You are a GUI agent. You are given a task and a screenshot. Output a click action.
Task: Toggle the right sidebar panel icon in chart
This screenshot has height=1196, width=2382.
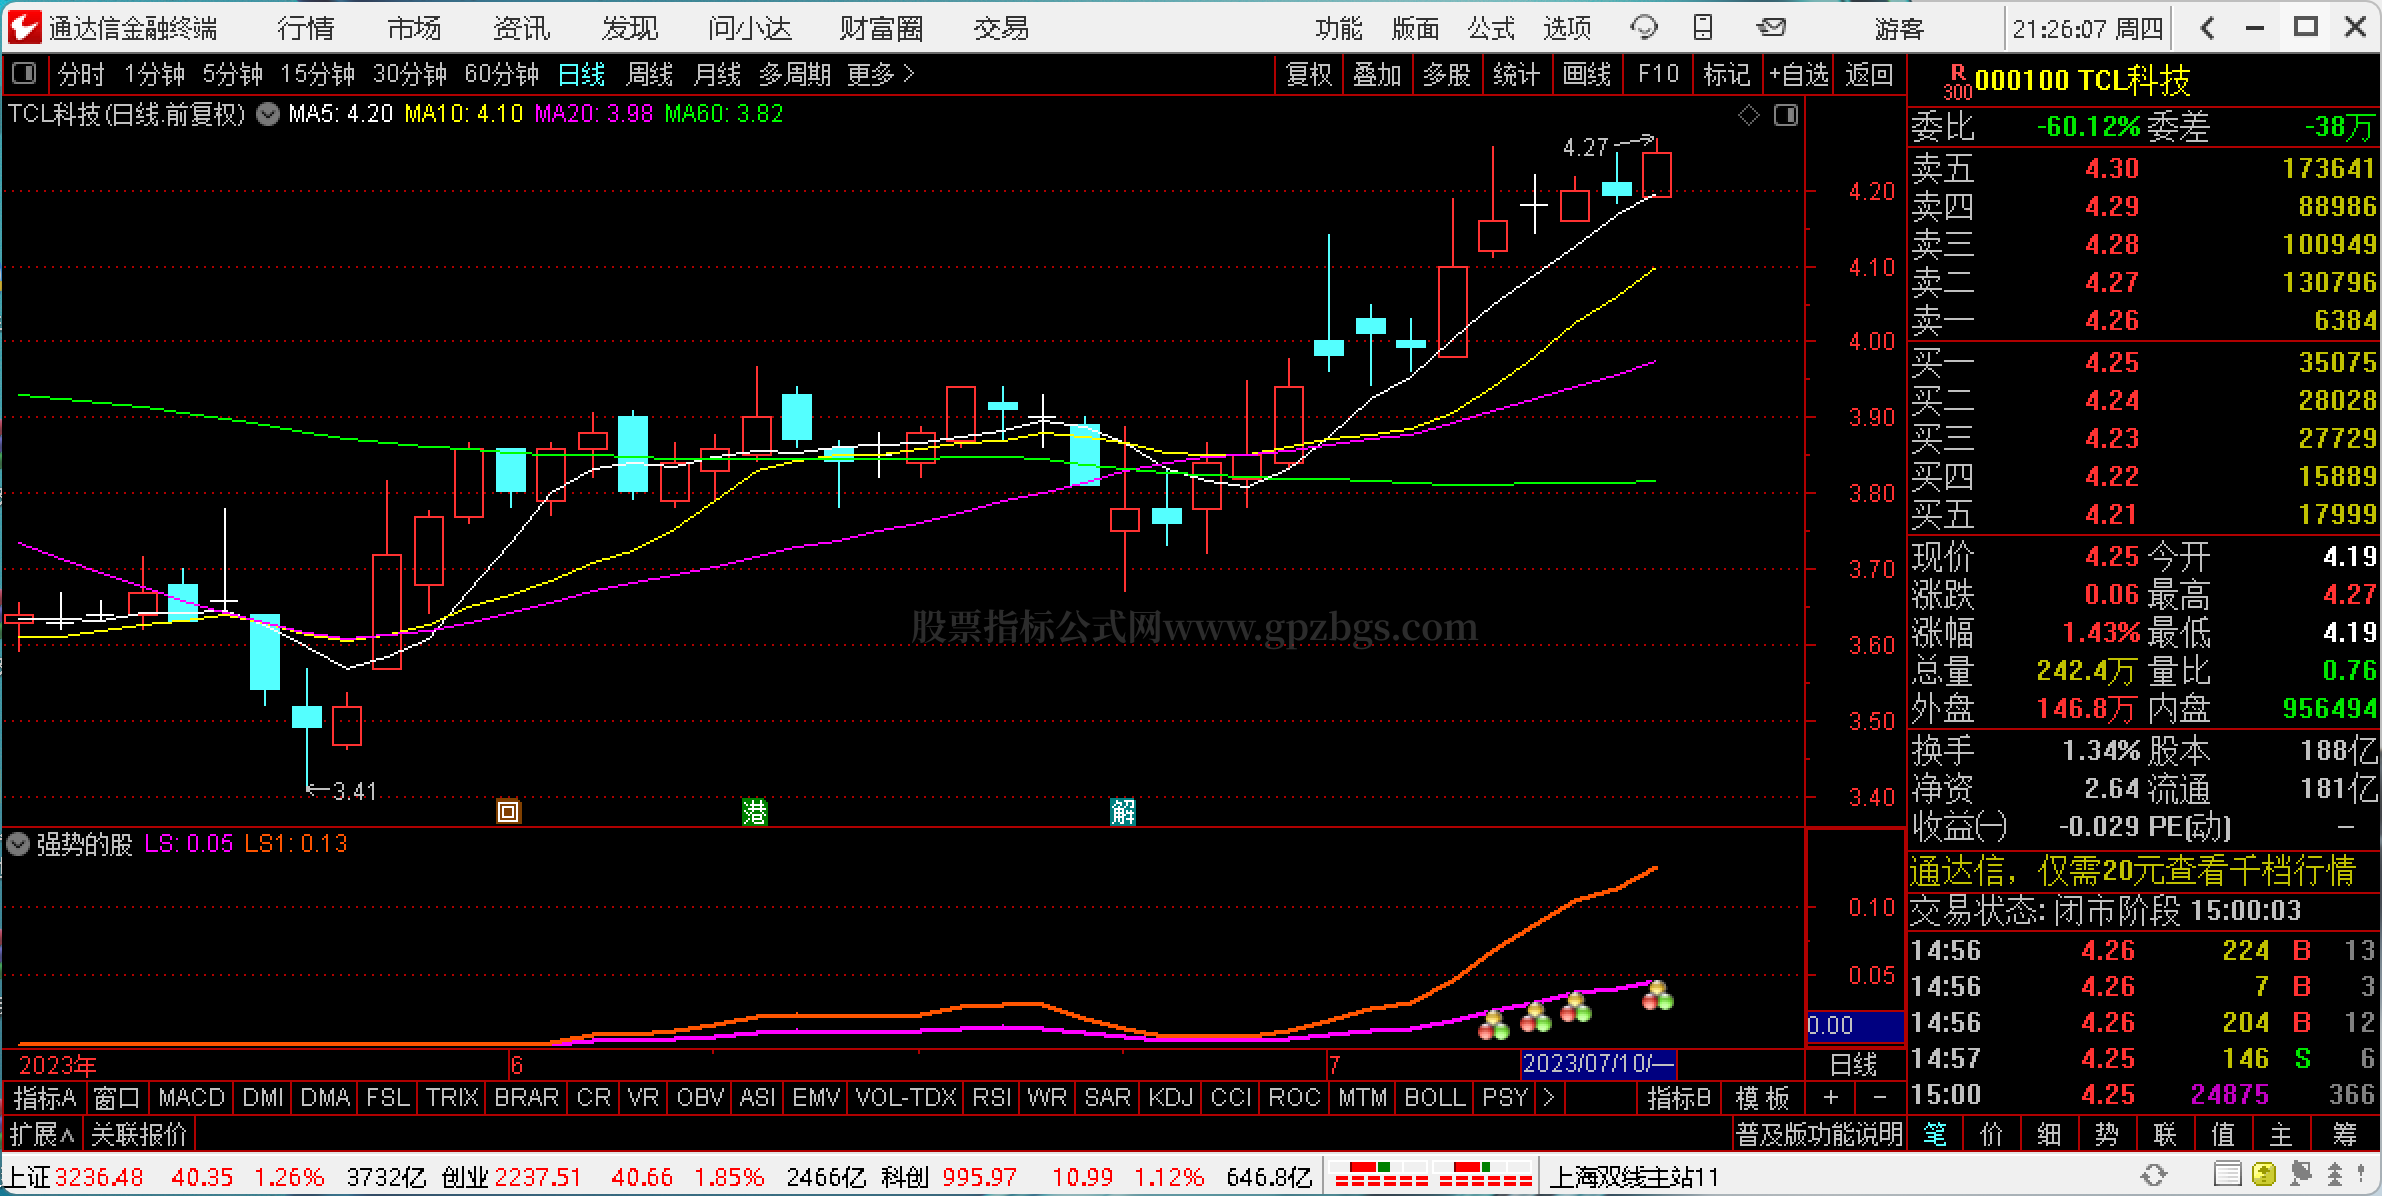tap(1786, 116)
